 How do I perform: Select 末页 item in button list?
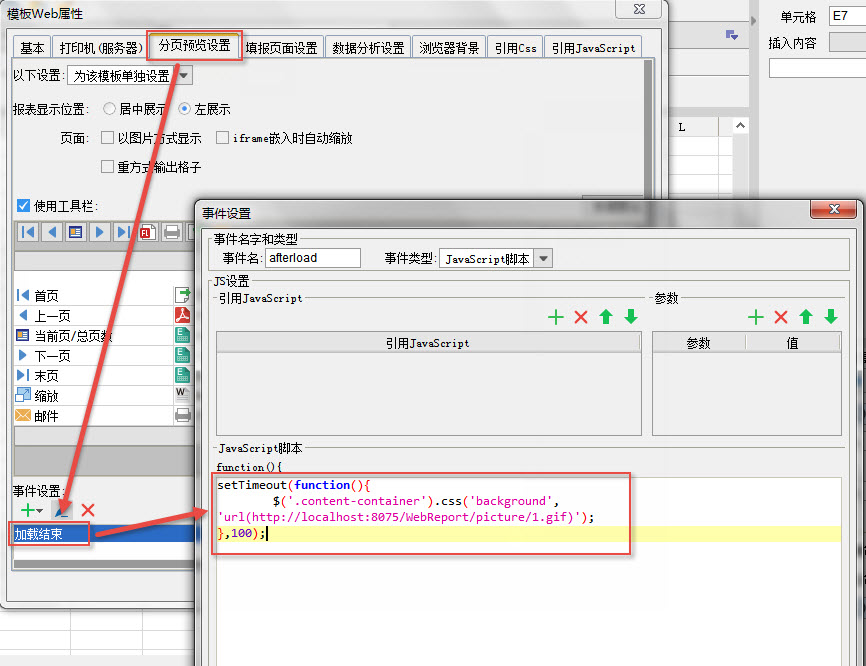pos(94,376)
